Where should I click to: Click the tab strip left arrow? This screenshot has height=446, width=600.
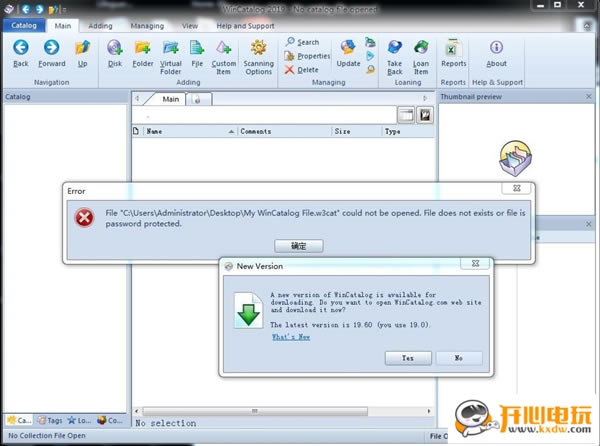137,98
